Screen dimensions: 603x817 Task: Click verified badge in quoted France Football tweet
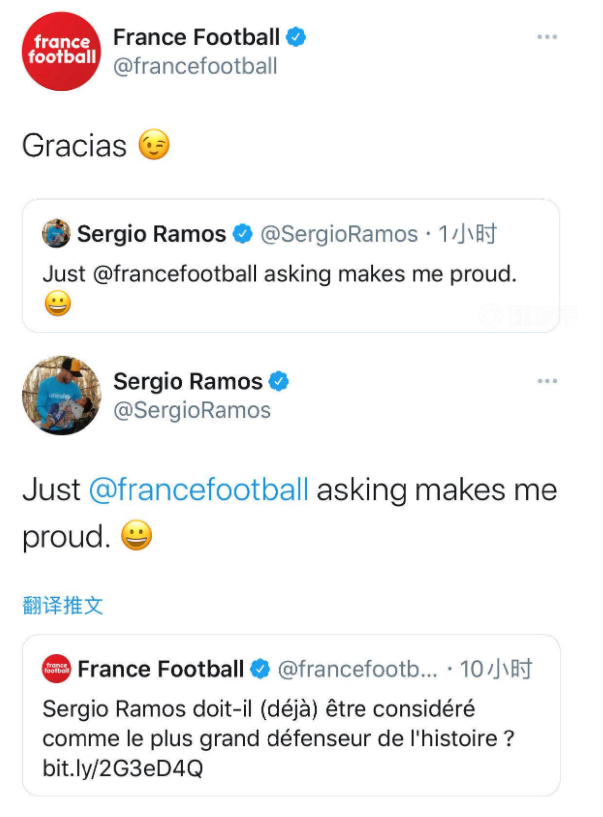click(260, 668)
